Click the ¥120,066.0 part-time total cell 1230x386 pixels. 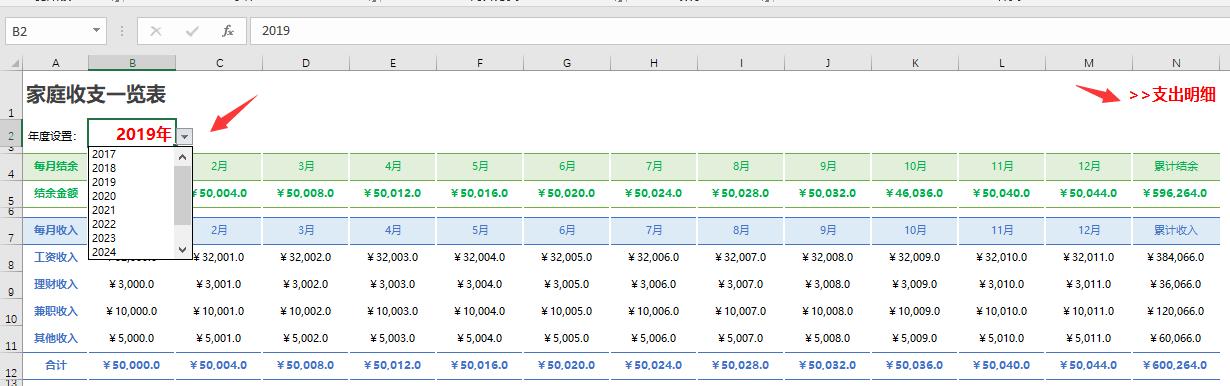click(1176, 311)
